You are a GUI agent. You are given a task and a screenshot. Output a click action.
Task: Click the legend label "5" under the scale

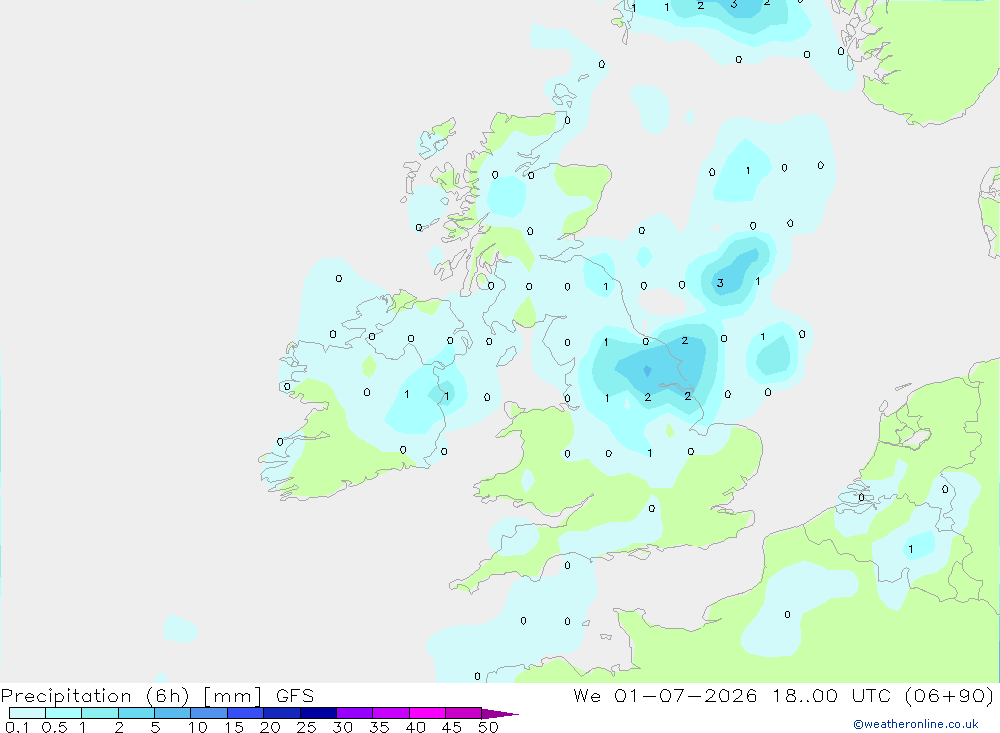(x=155, y=727)
